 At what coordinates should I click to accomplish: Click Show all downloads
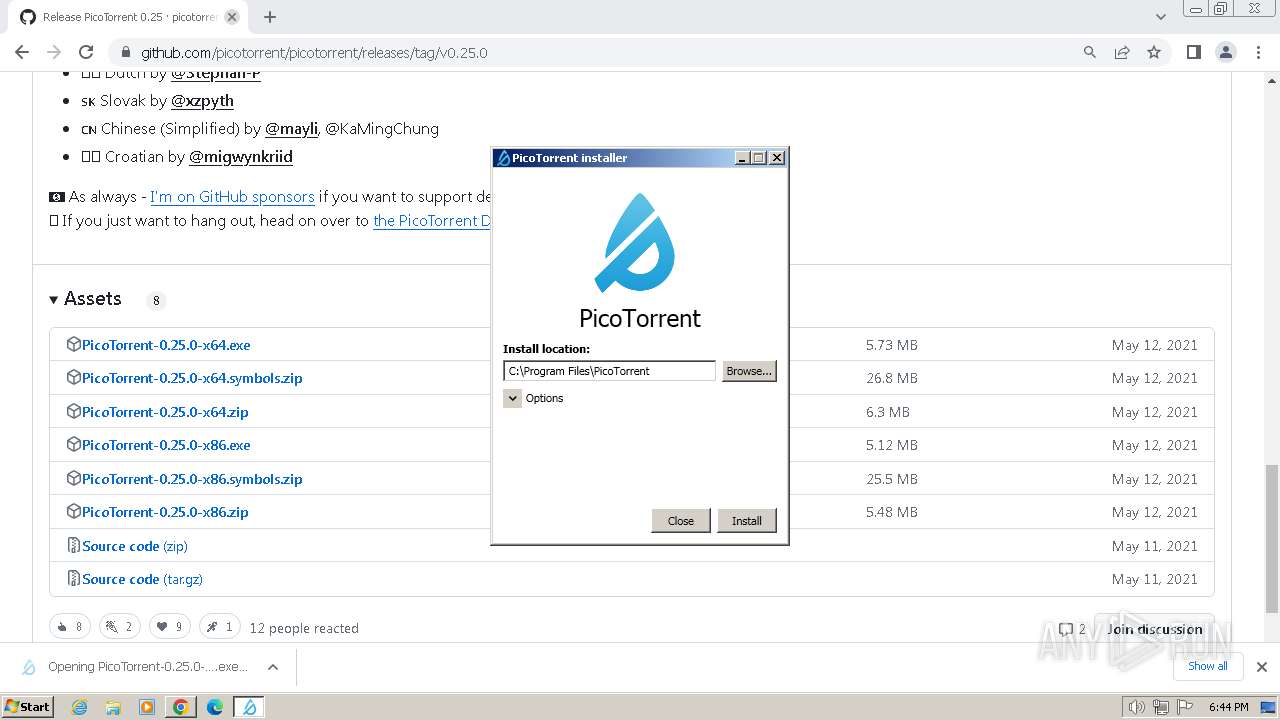coord(1208,666)
